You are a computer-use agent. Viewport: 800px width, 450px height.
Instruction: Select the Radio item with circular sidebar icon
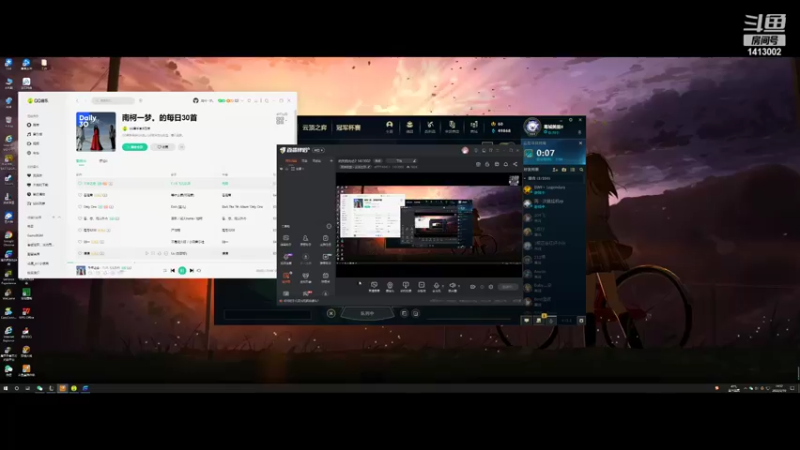[x=34, y=153]
